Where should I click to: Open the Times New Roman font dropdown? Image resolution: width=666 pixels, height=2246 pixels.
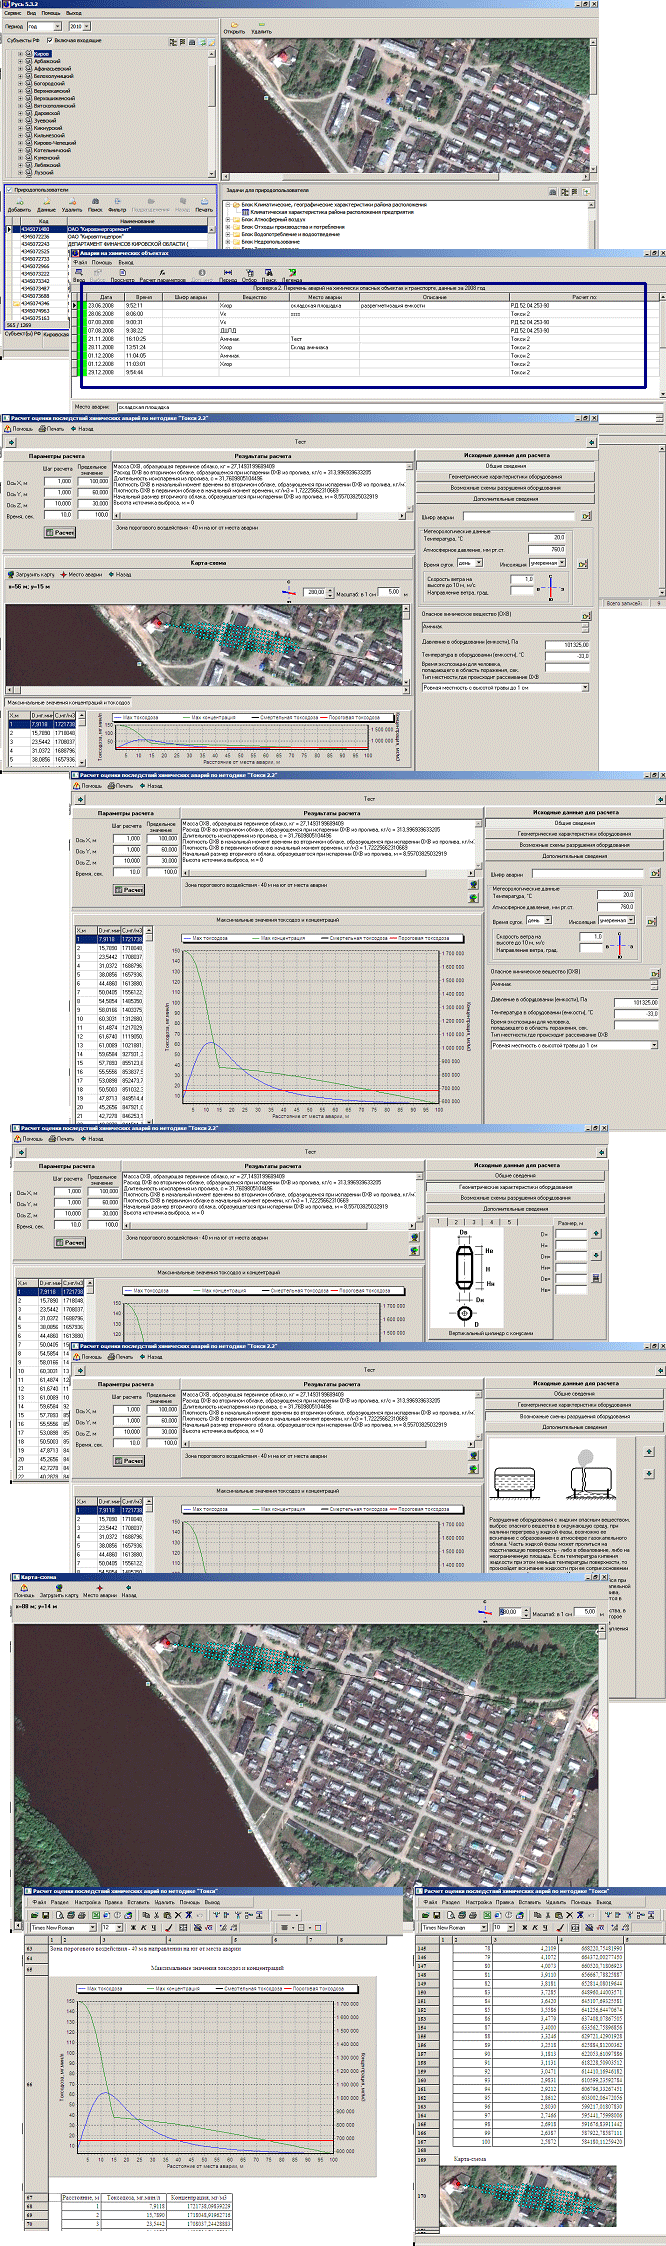tap(92, 1927)
